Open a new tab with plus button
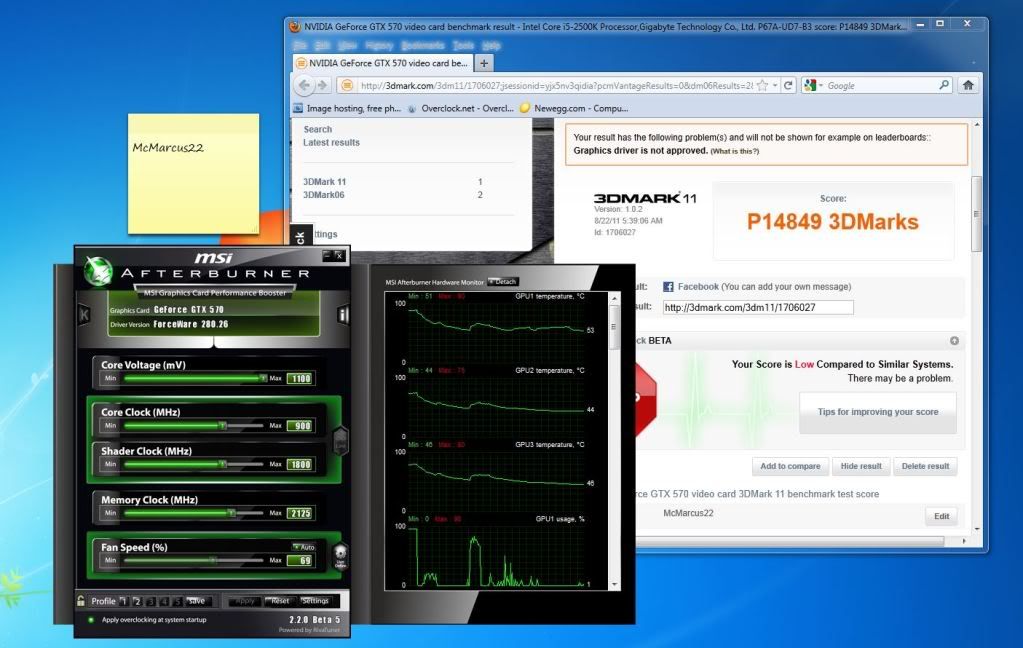Viewport: 1023px width, 648px height. click(484, 63)
